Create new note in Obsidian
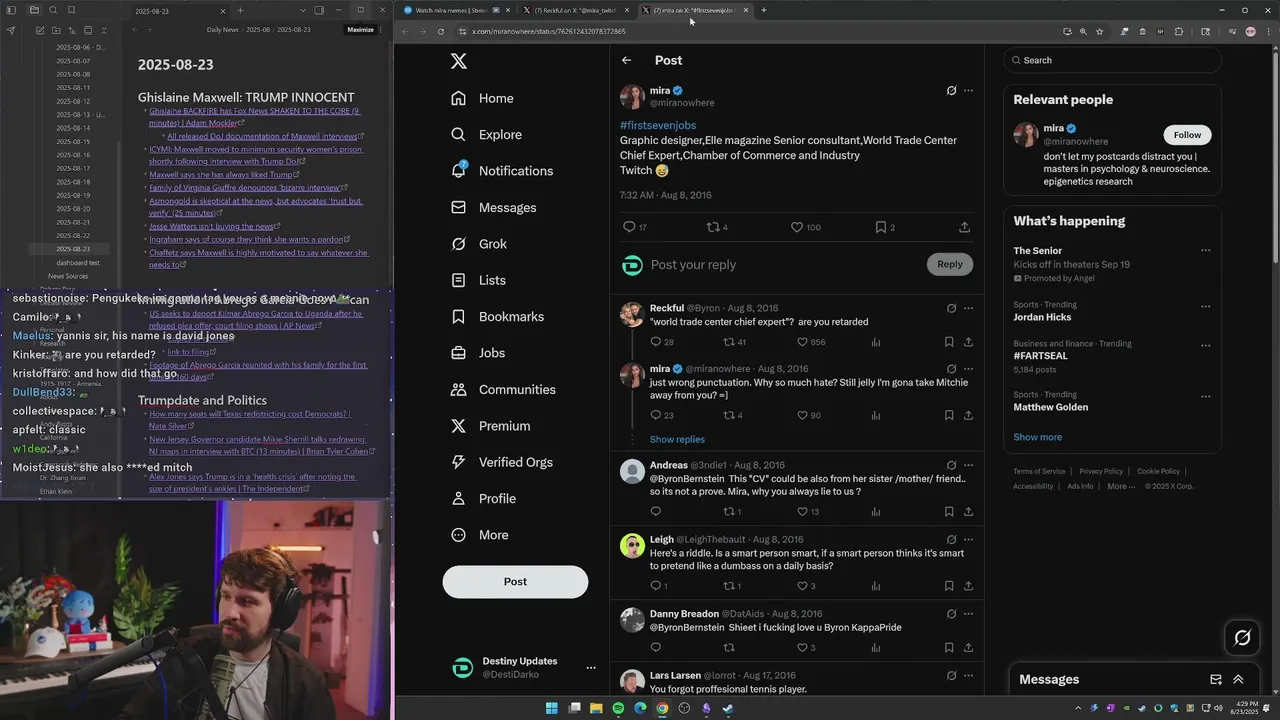The image size is (1280, 720). [x=40, y=30]
